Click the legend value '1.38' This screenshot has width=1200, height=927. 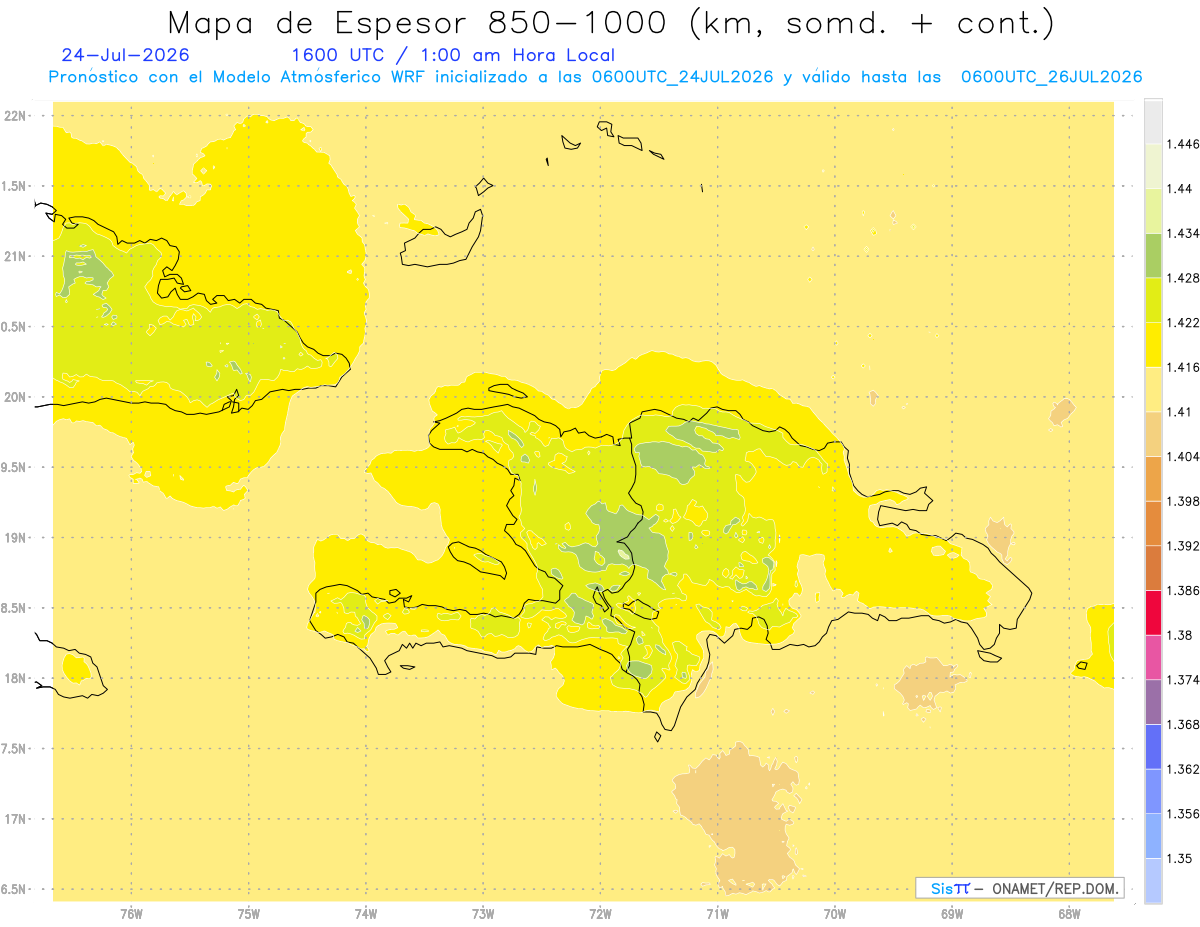point(1180,635)
